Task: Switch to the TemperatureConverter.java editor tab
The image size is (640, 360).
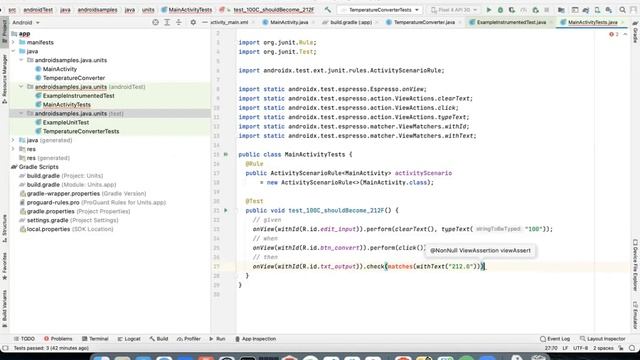Action: click(x=424, y=22)
